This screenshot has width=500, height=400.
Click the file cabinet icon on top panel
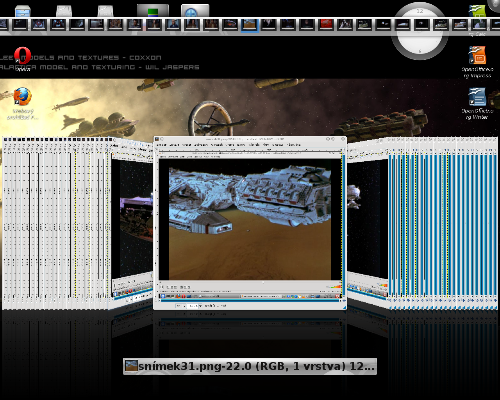[23, 11]
